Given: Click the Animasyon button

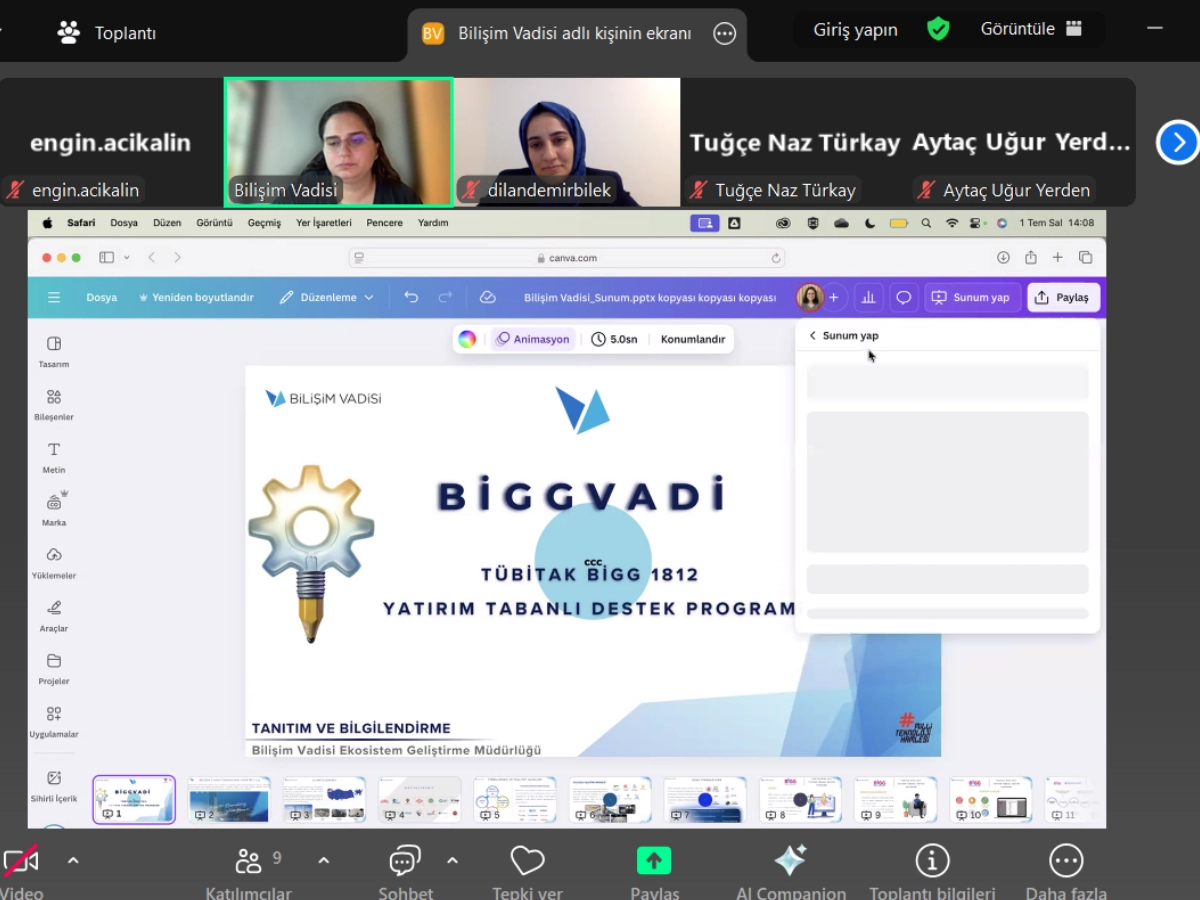Looking at the screenshot, I should (x=533, y=339).
